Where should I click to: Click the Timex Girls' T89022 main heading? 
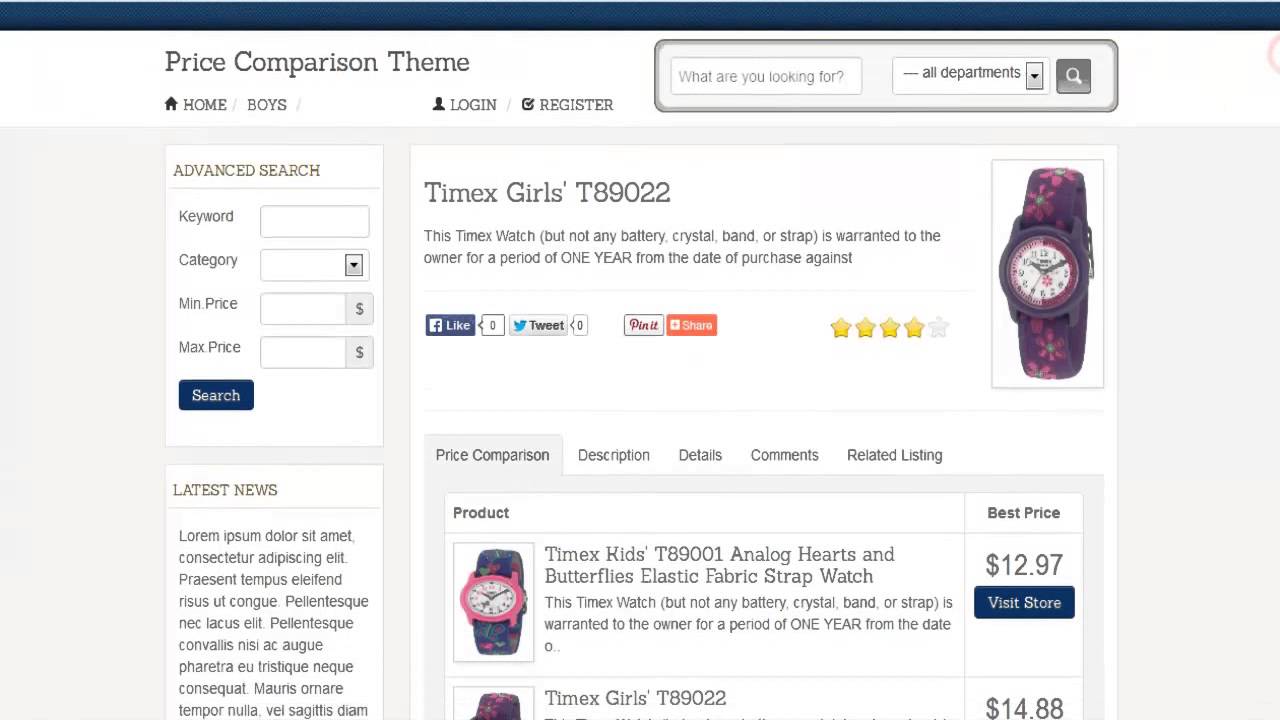point(547,192)
